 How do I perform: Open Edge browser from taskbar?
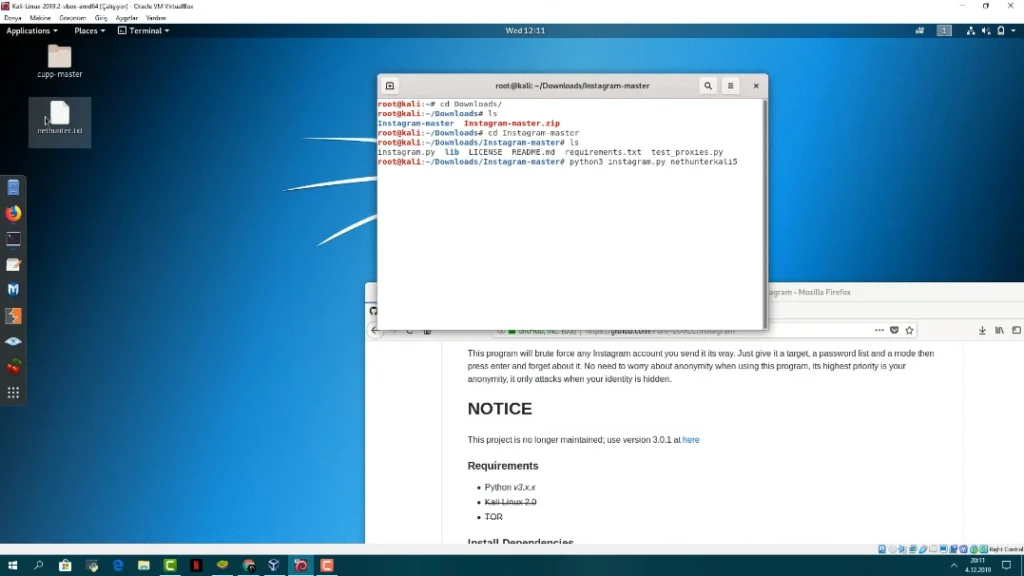pos(118,566)
